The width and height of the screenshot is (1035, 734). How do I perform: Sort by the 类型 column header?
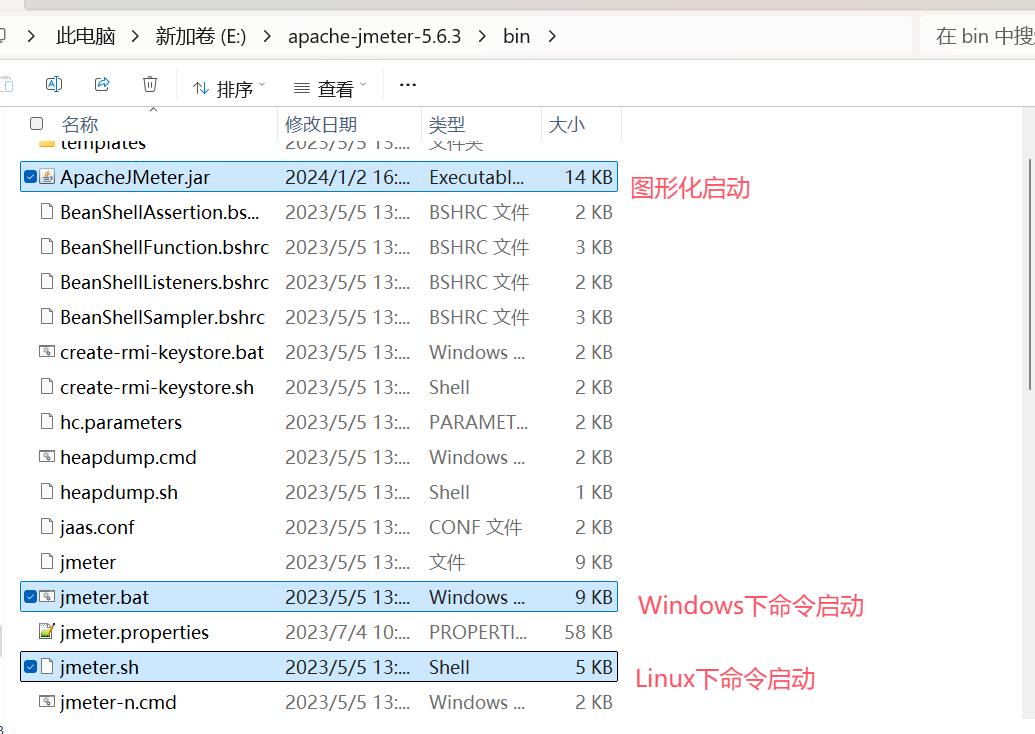(x=447, y=124)
